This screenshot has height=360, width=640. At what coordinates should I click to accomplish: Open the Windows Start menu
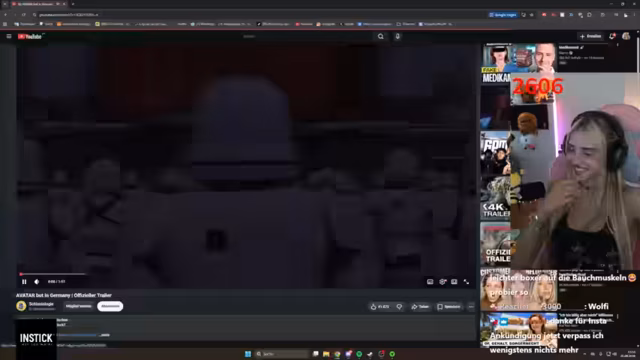point(248,354)
